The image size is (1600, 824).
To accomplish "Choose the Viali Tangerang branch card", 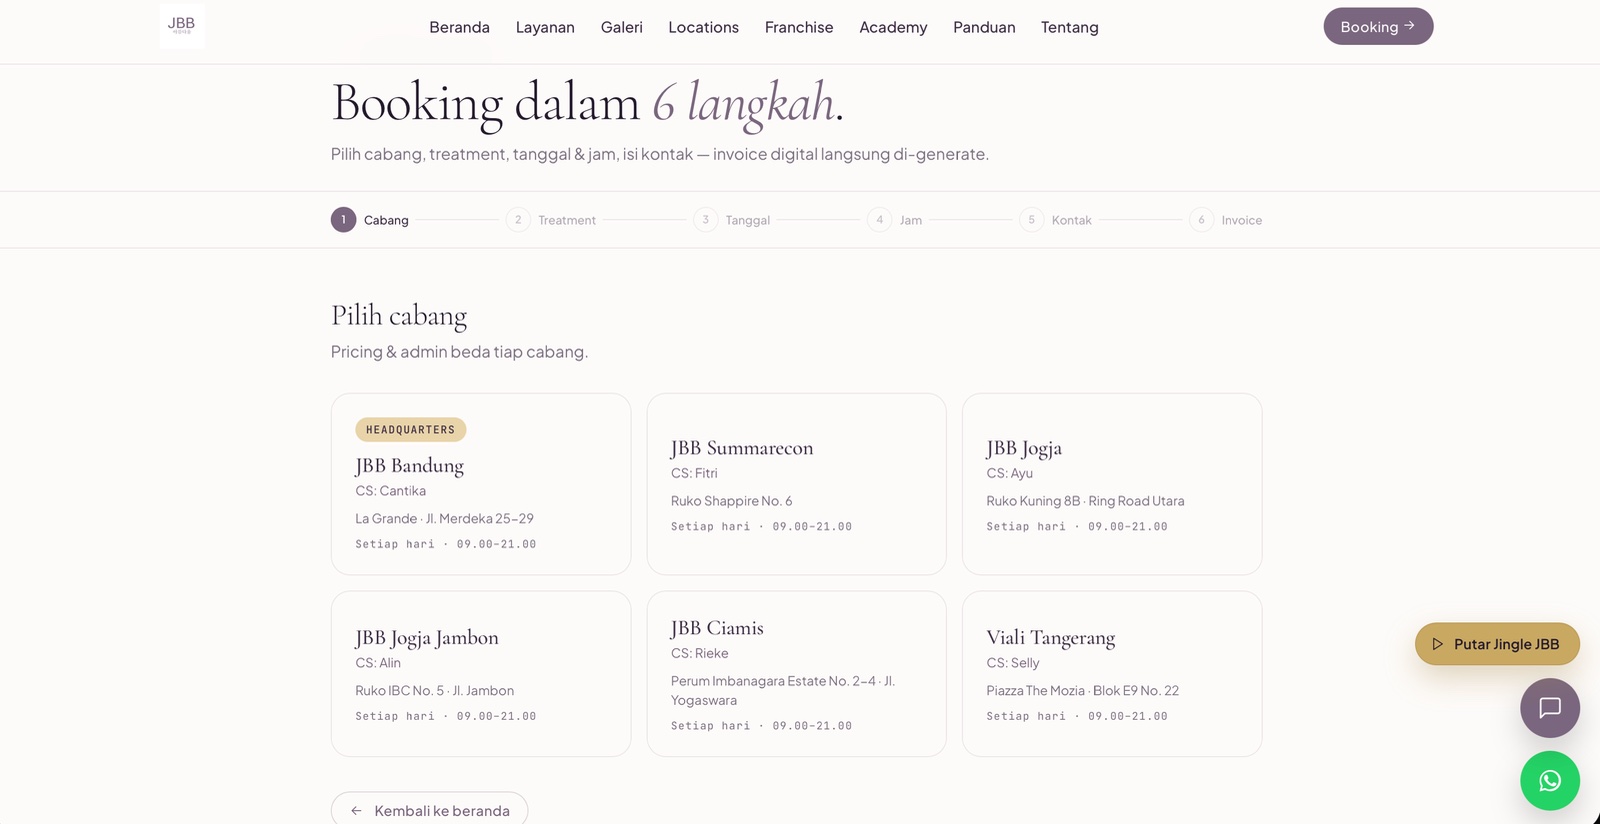I will 1112,674.
